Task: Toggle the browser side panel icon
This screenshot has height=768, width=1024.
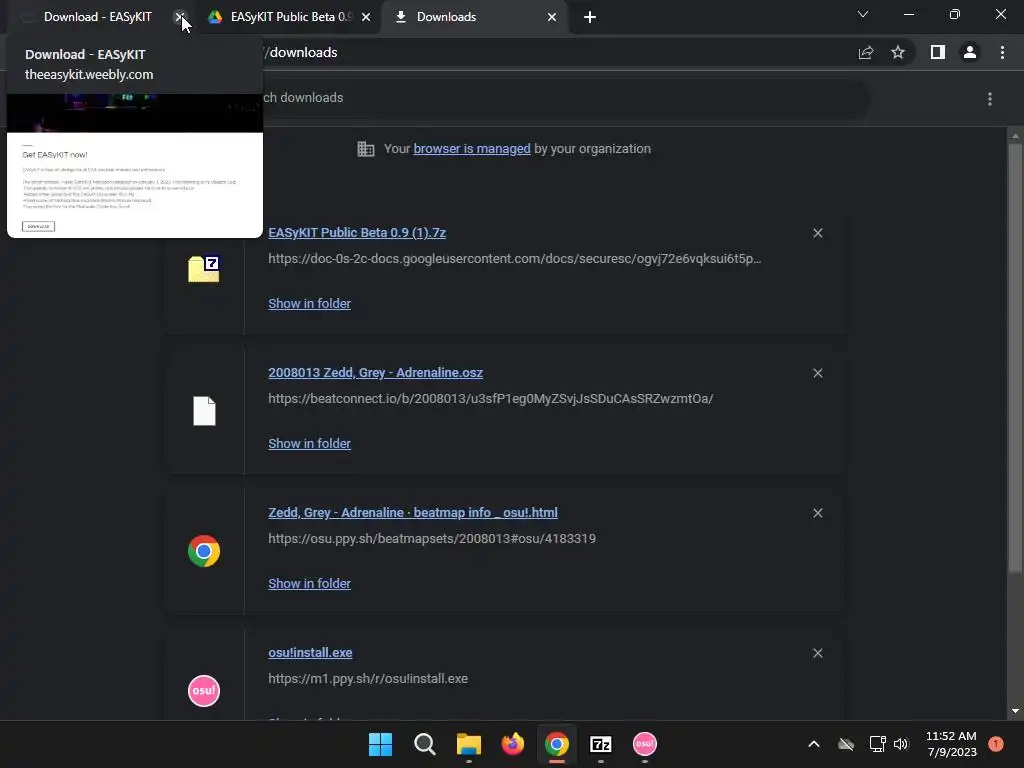Action: 938,52
